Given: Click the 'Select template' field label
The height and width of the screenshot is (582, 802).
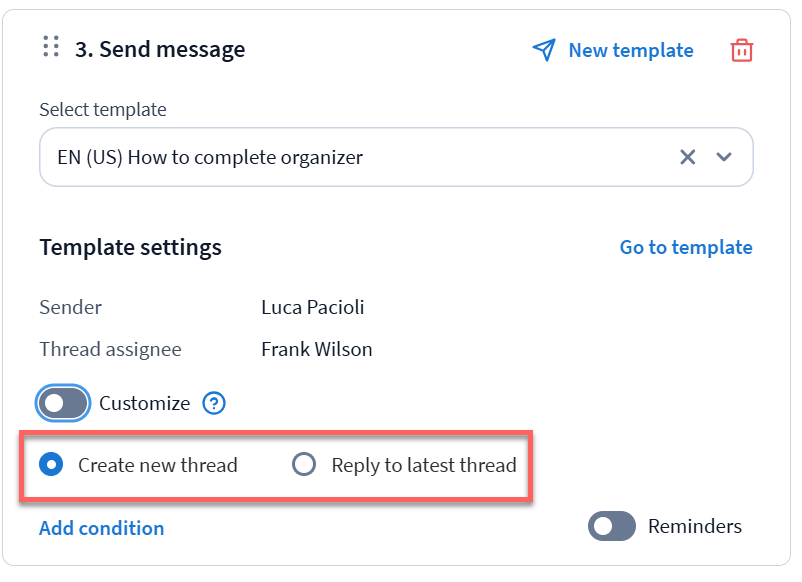Looking at the screenshot, I should (x=103, y=110).
